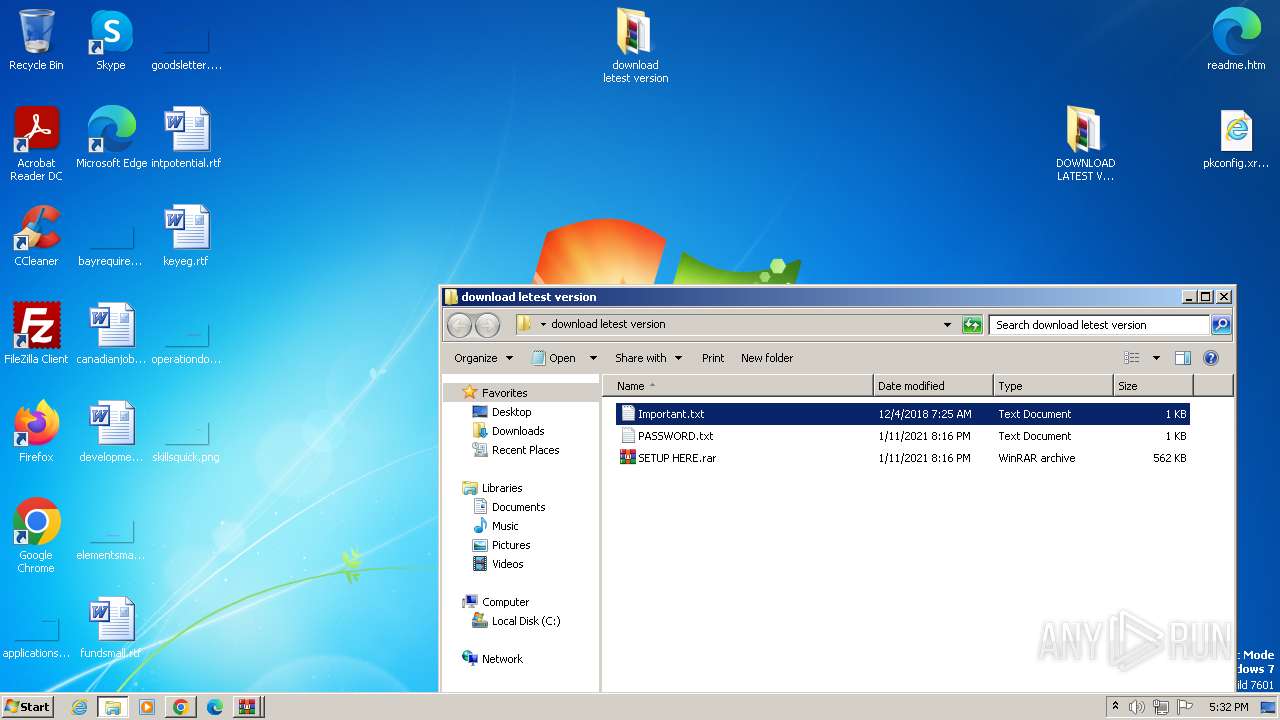Select download letest version desktop folder
Image resolution: width=1280 pixels, height=720 pixels.
tap(635, 46)
